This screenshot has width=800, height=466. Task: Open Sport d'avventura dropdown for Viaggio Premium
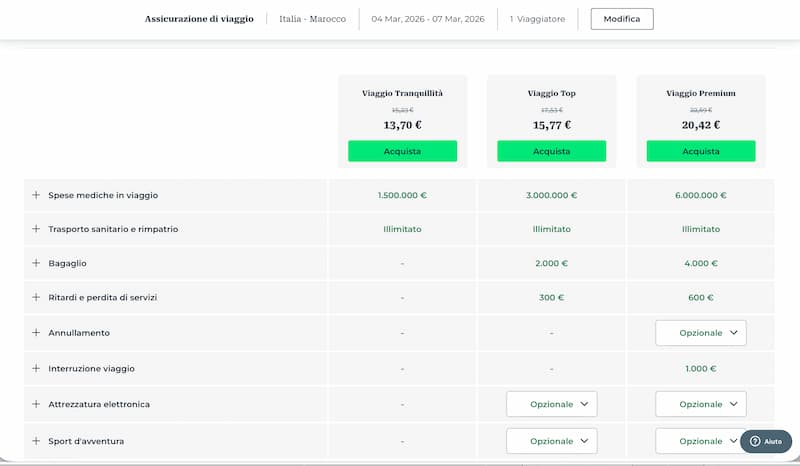[x=699, y=441]
